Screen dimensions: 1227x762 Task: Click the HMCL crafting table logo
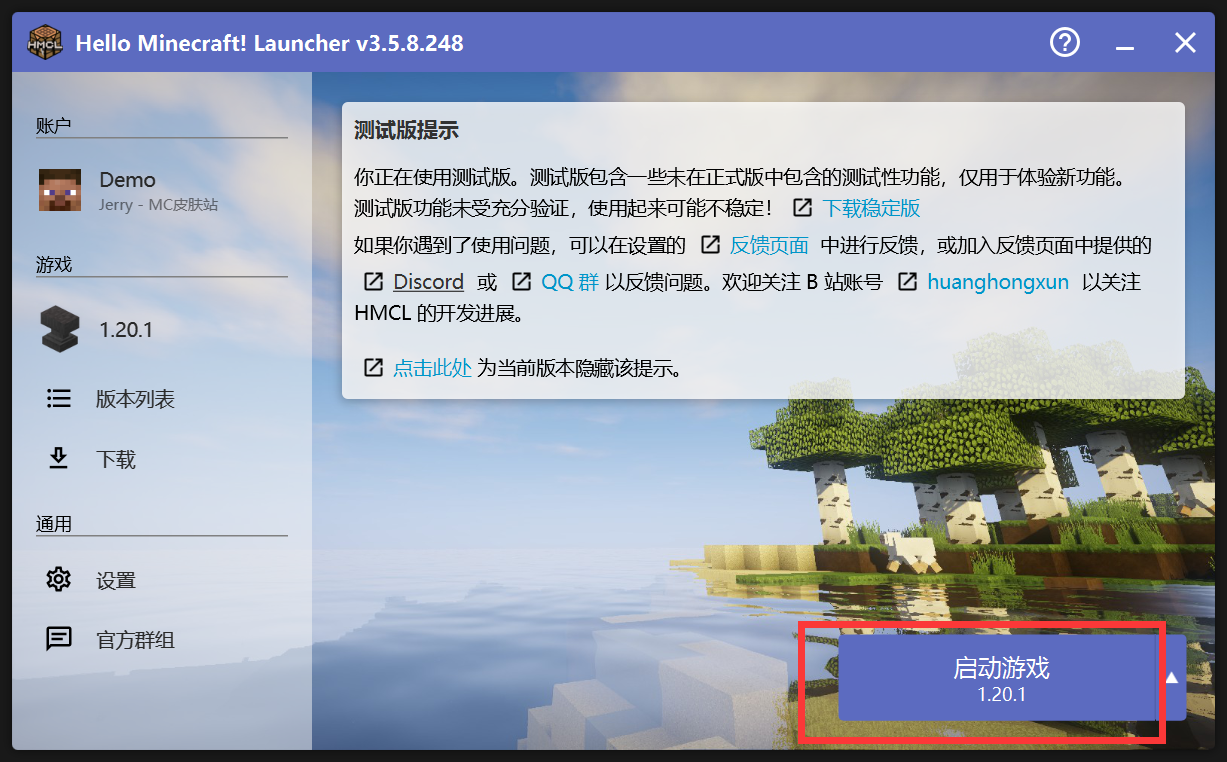44,42
